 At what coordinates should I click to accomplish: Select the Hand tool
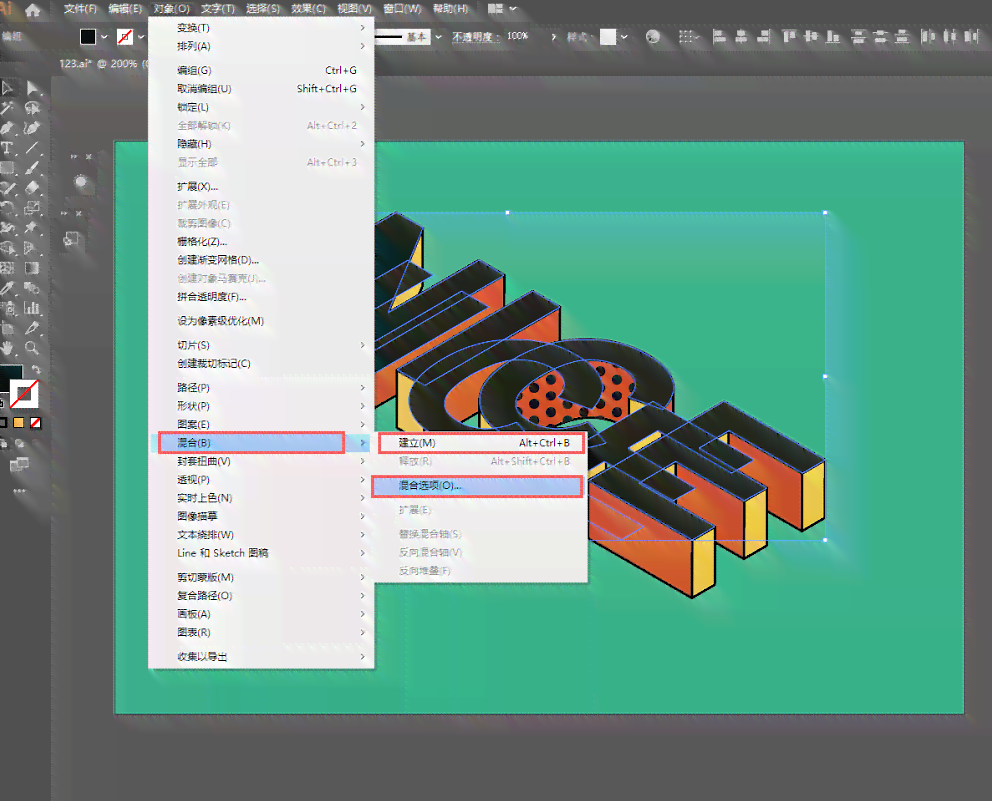point(7,348)
